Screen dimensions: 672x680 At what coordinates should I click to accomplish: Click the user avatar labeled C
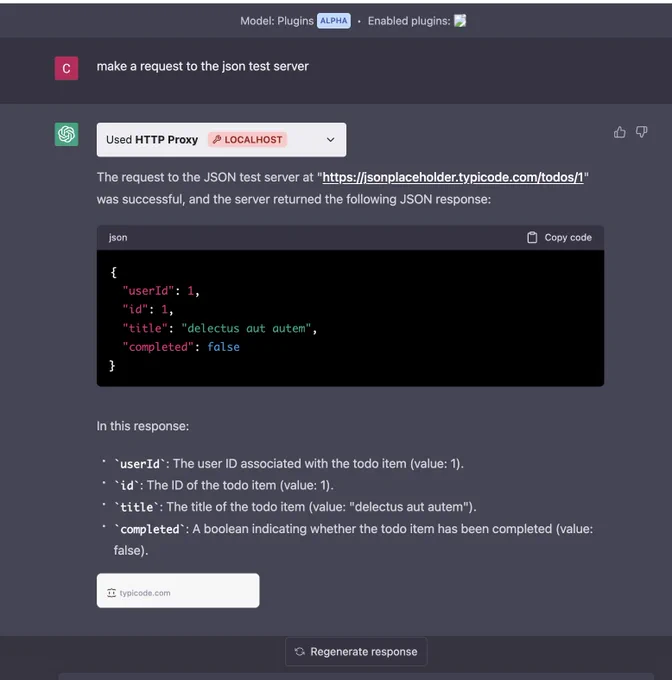pyautogui.click(x=66, y=68)
